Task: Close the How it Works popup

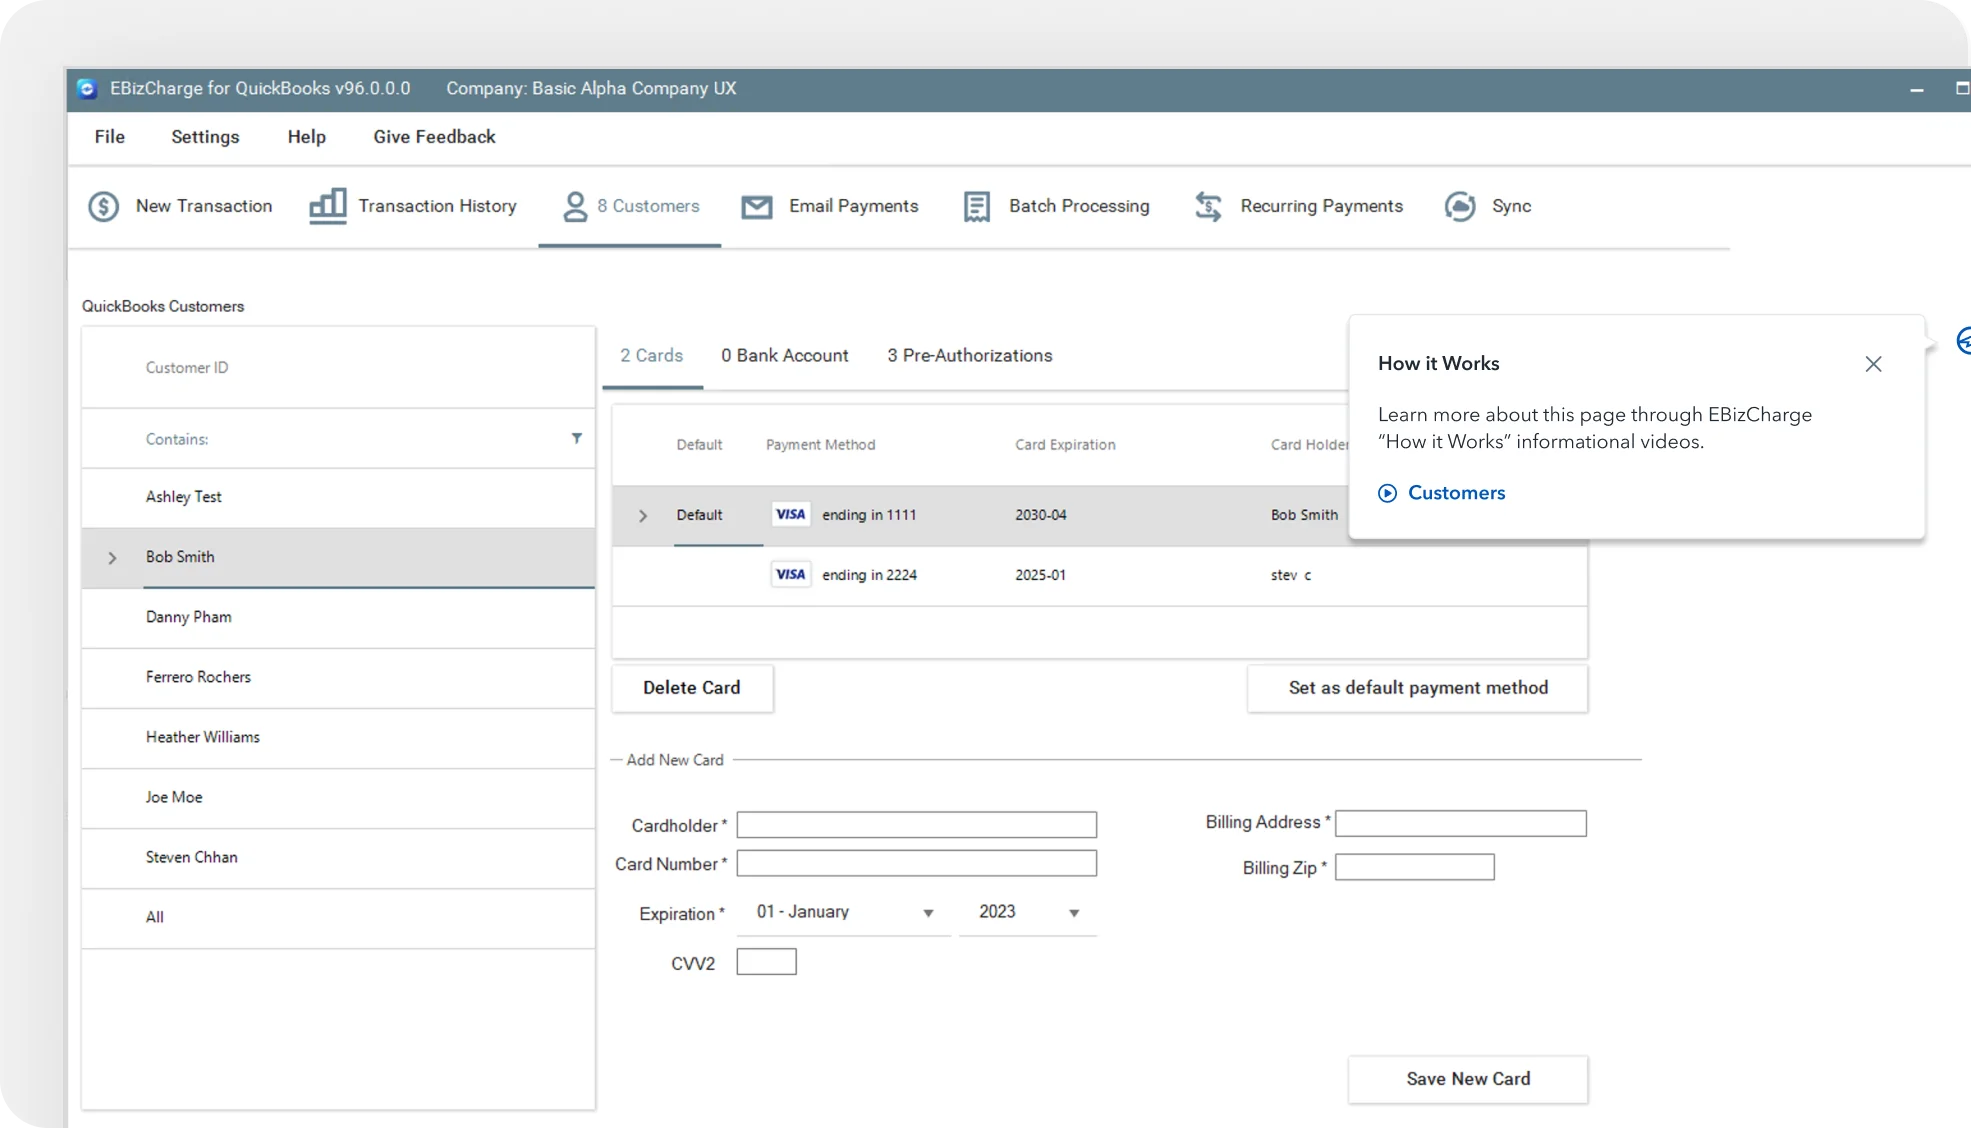Action: point(1873,364)
